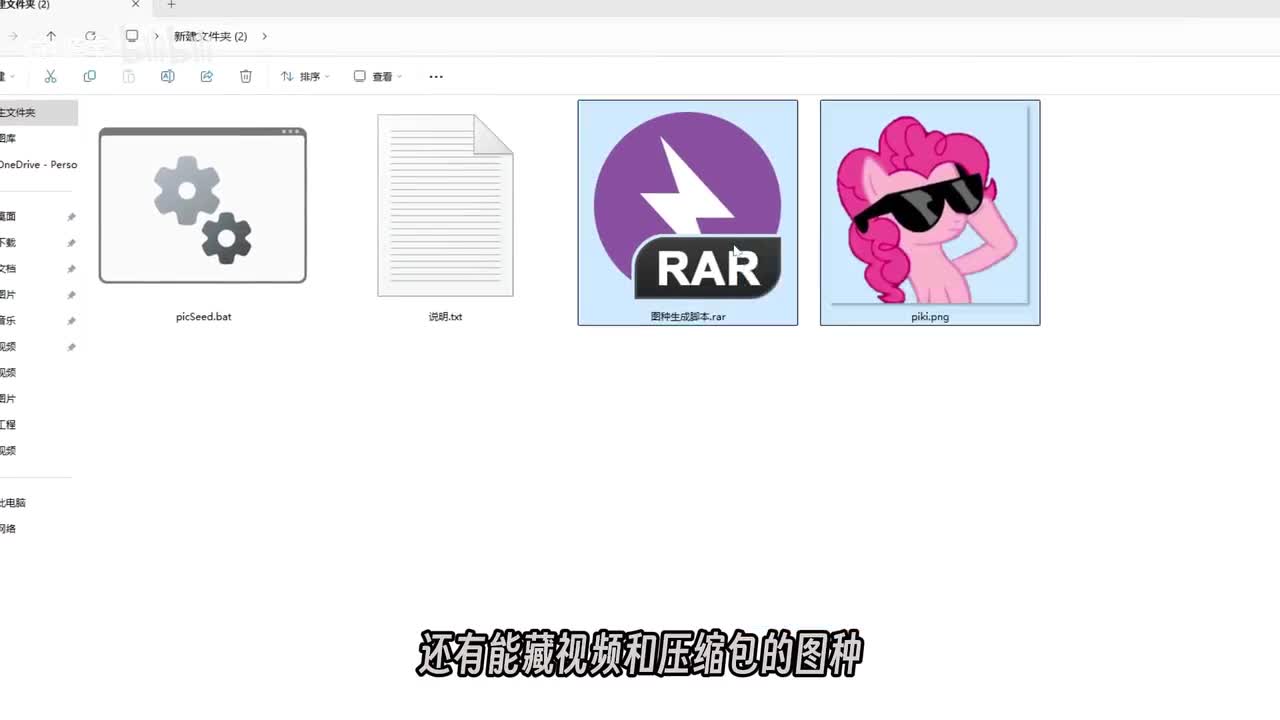Open the 查看 view dropdown
The height and width of the screenshot is (720, 1280).
[x=377, y=76]
